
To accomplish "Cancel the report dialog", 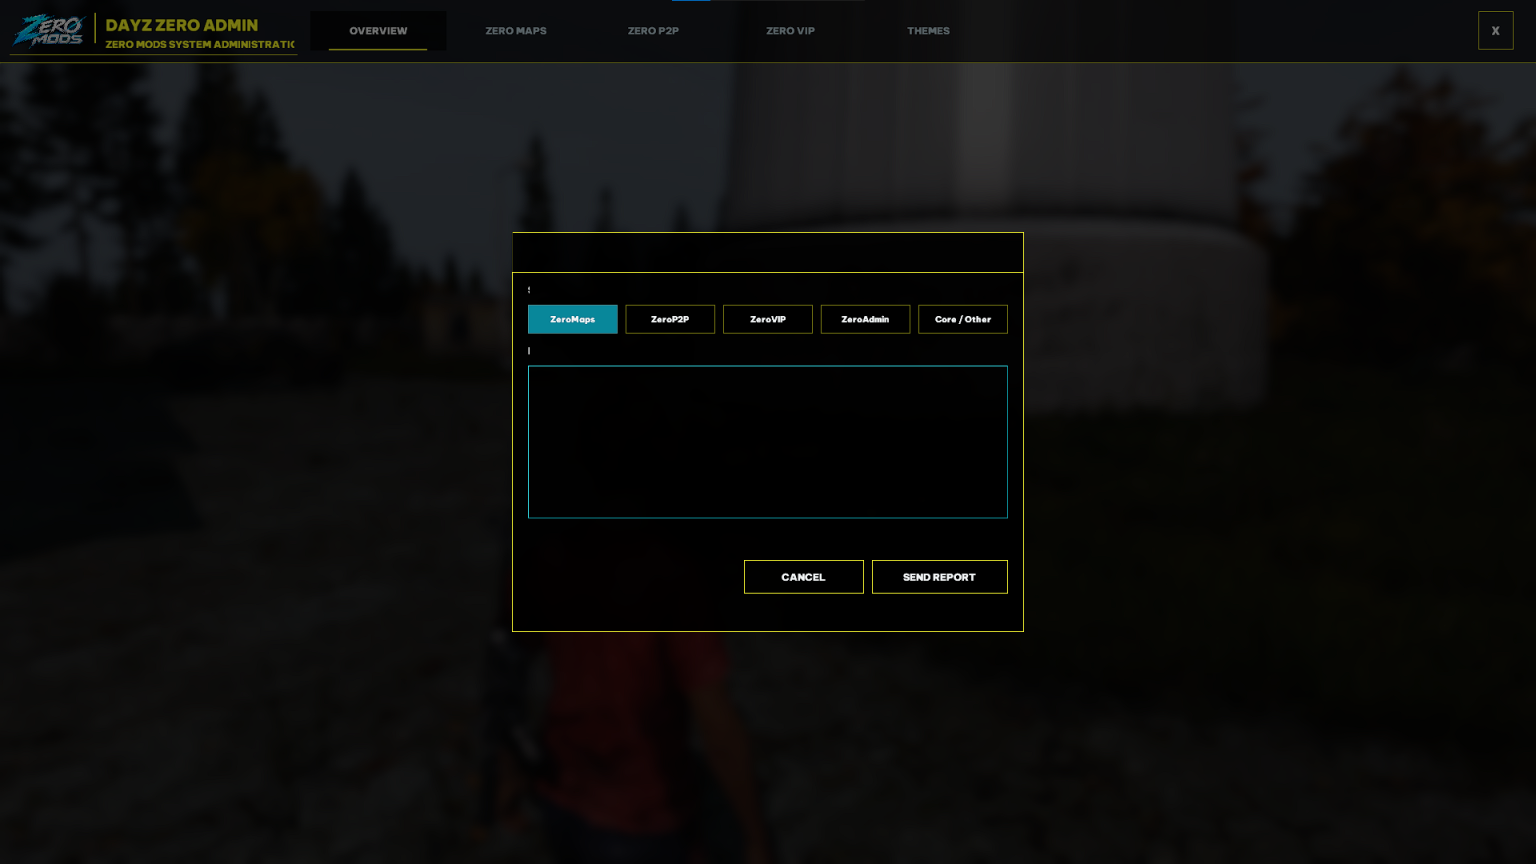I will pos(803,577).
